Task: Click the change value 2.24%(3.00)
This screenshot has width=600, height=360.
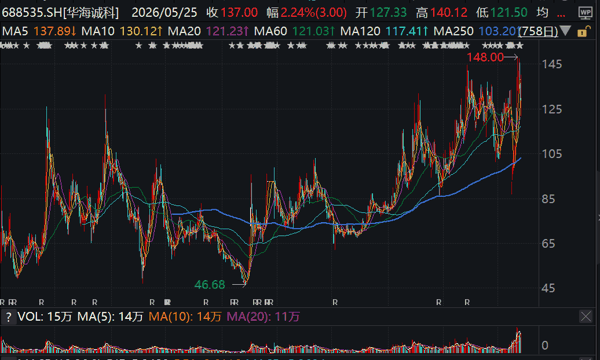Action: point(313,13)
